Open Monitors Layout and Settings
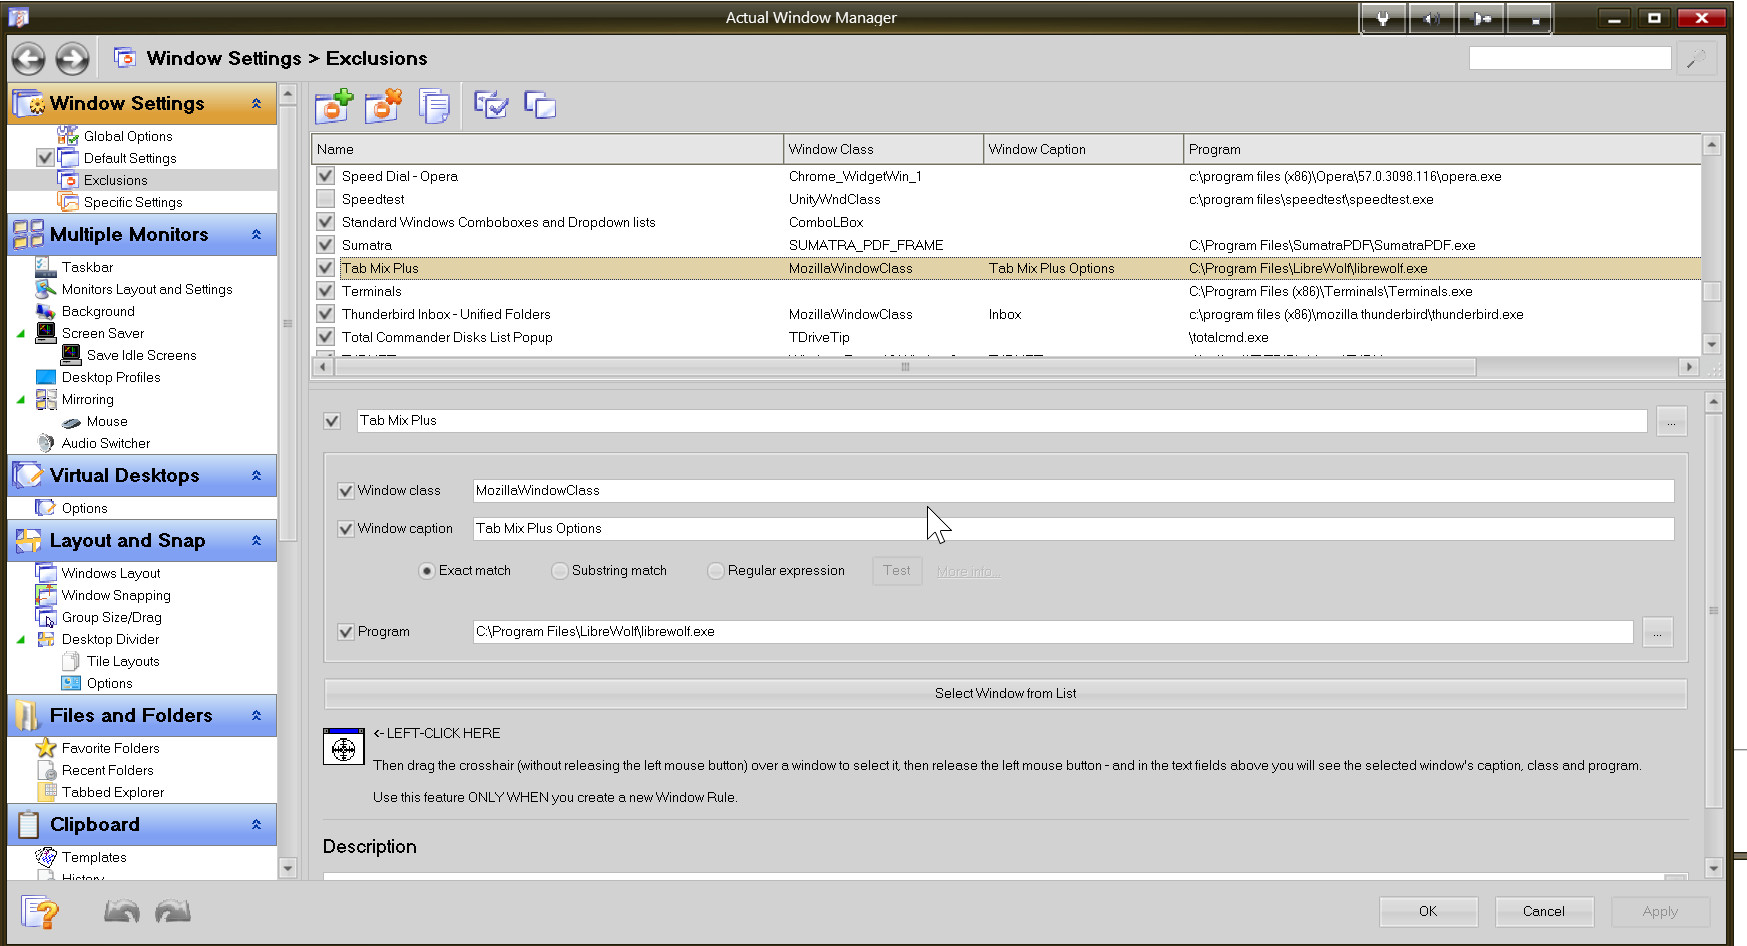This screenshot has height=946, width=1747. point(147,289)
